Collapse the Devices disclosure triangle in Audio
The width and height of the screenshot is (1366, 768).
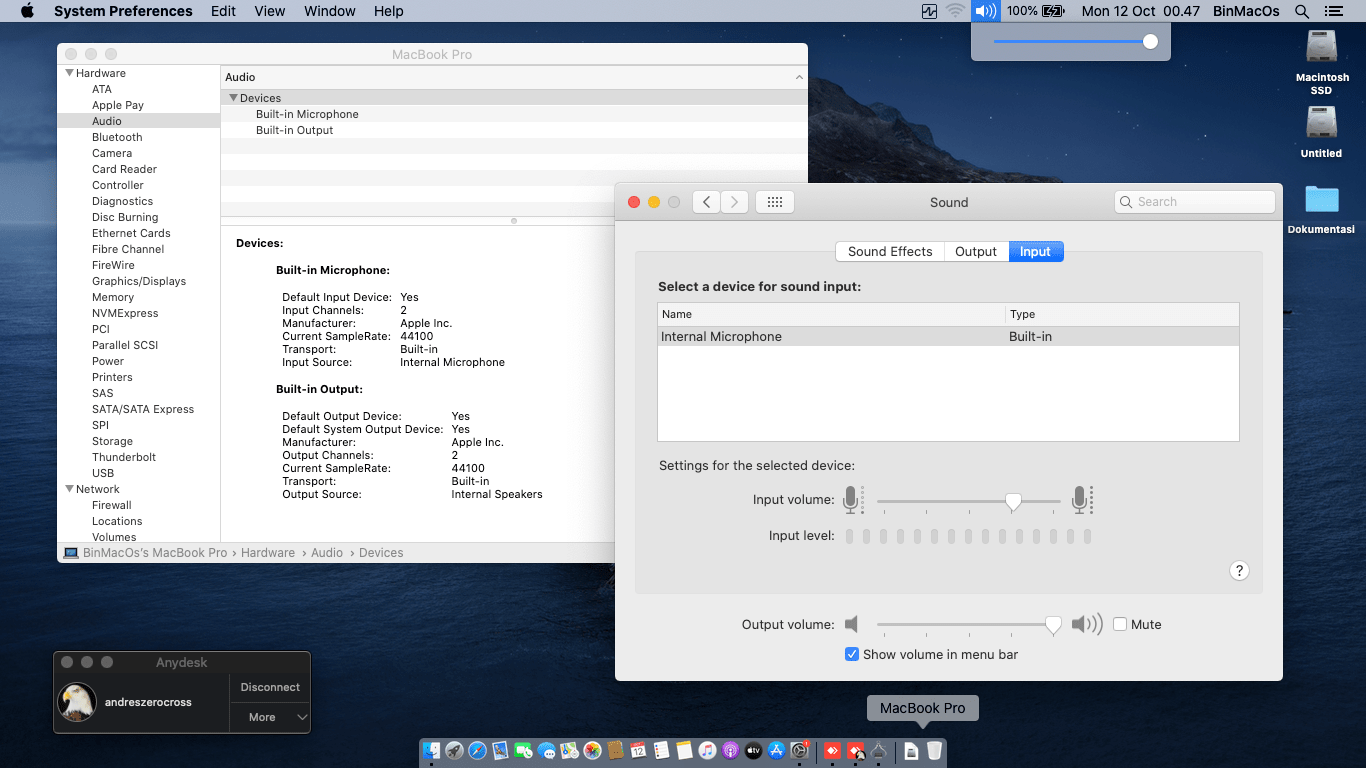233,98
